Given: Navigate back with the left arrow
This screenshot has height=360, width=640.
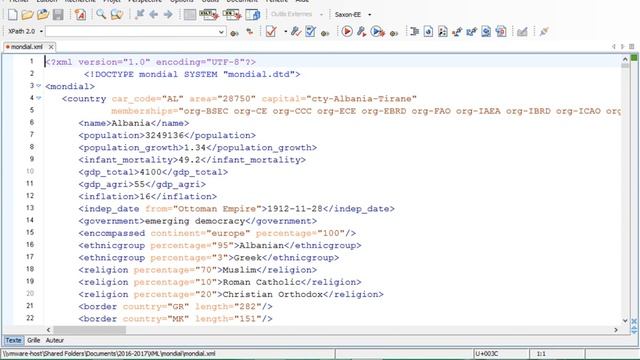Looking at the screenshot, I should [x=153, y=15].
